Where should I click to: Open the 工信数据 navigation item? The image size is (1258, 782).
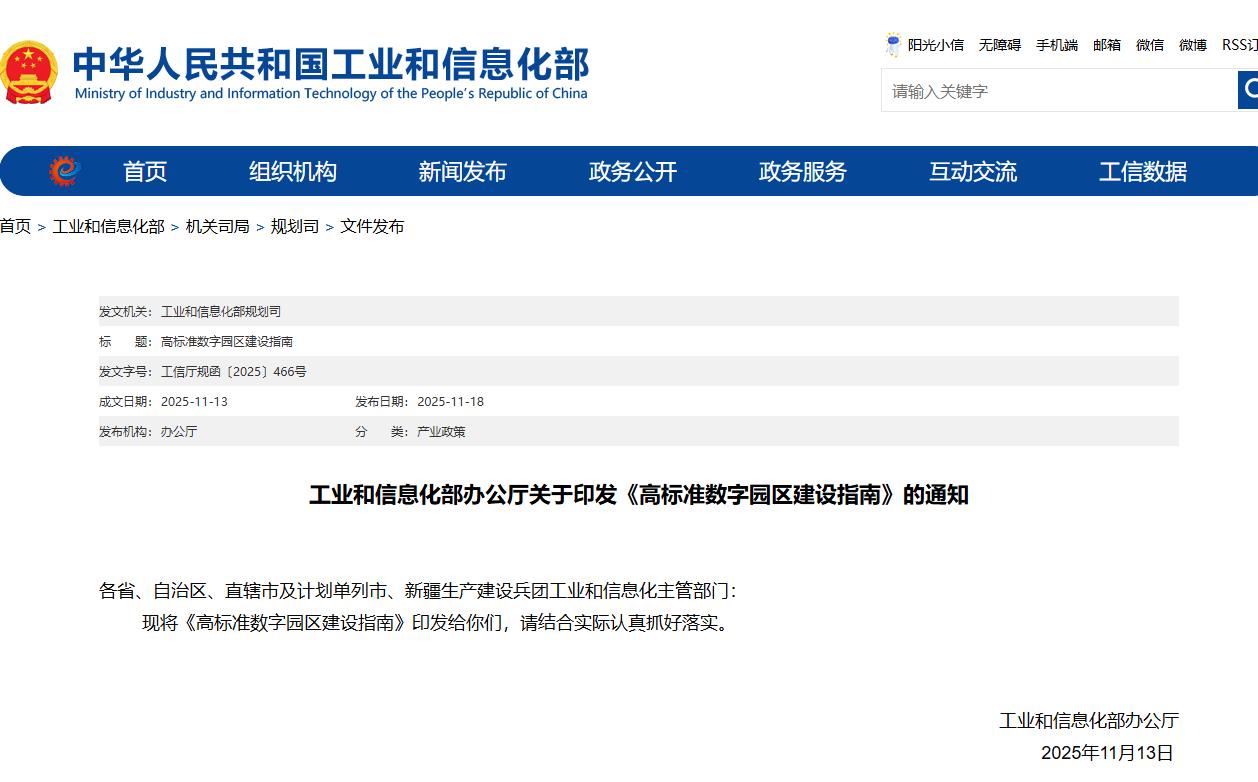pos(1143,172)
